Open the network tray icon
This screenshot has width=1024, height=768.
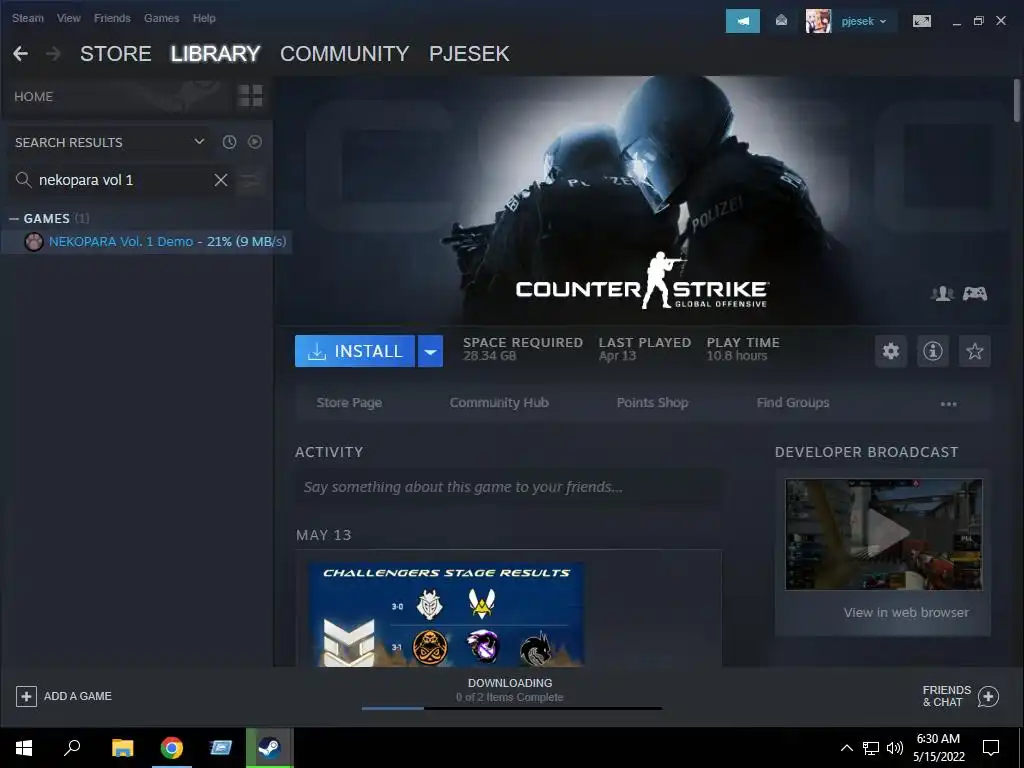click(871, 748)
